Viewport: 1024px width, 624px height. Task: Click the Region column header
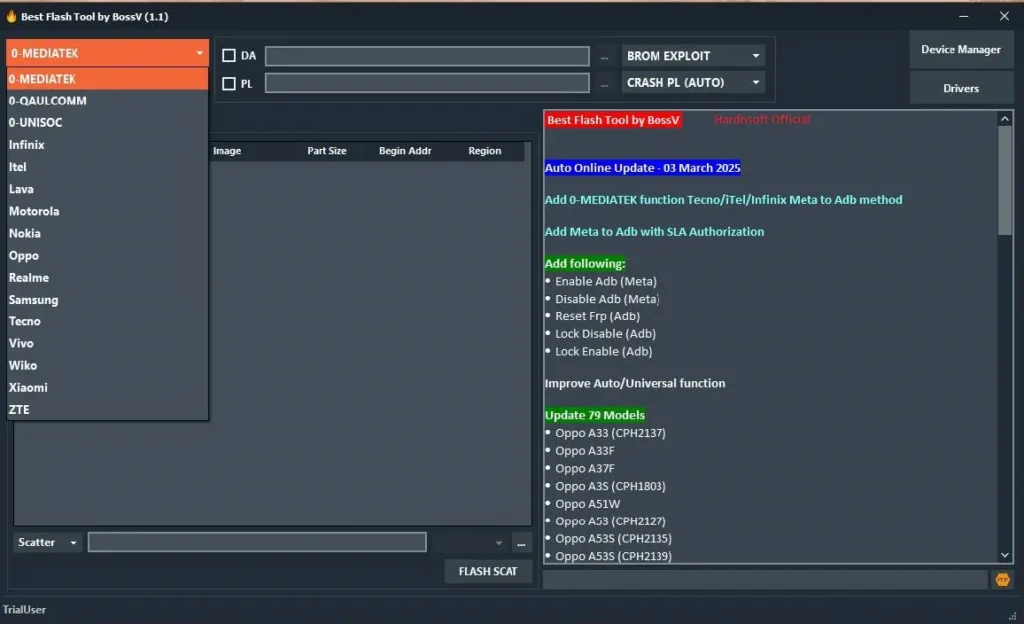click(485, 151)
